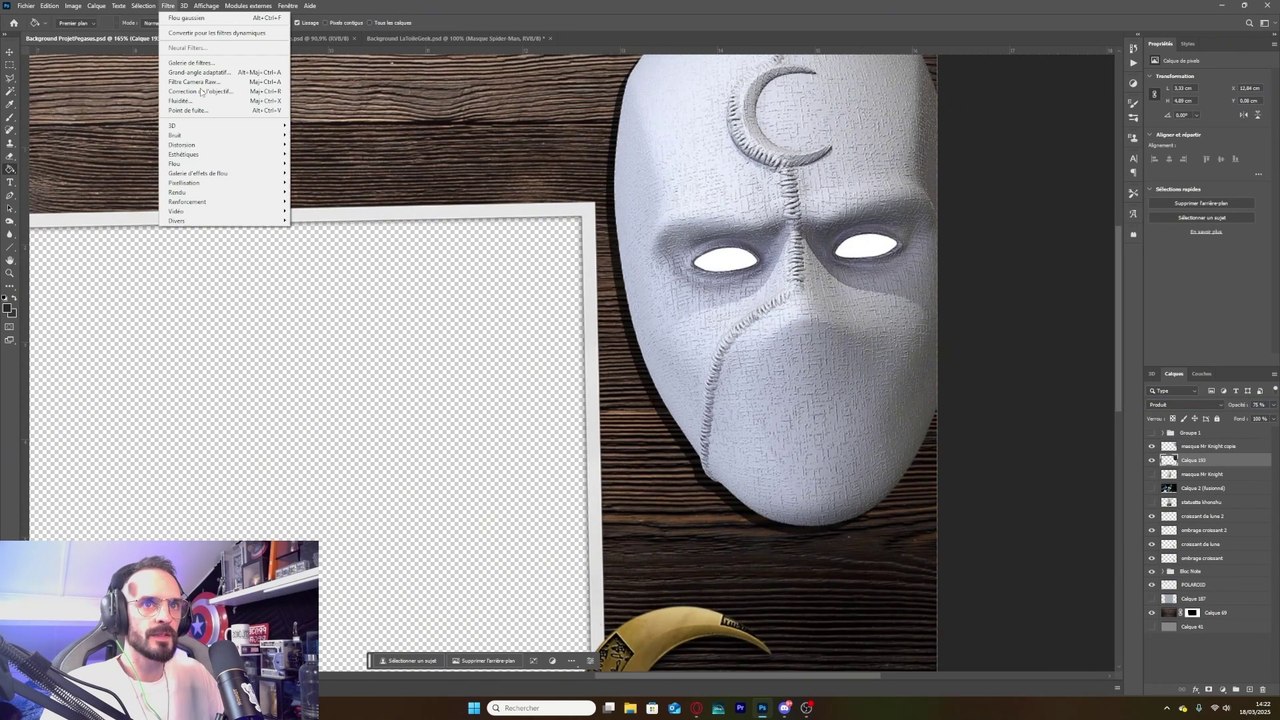Switch to the Styles tab
This screenshot has width=1280, height=720.
pyautogui.click(x=1188, y=44)
